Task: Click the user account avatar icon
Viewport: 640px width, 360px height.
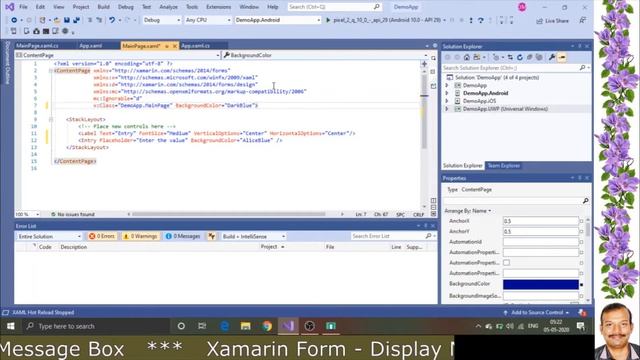Action: (x=522, y=7)
